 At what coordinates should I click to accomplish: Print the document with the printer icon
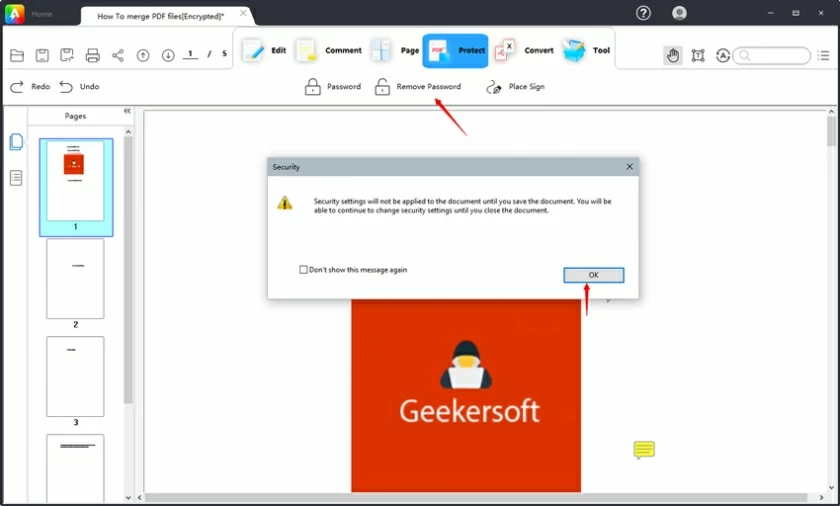tap(93, 55)
